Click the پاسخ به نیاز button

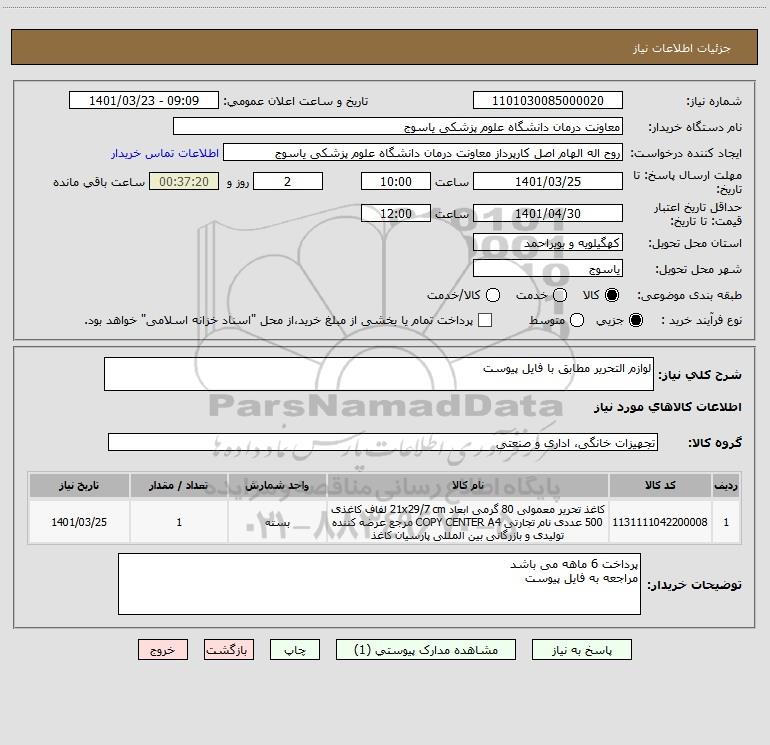click(581, 650)
